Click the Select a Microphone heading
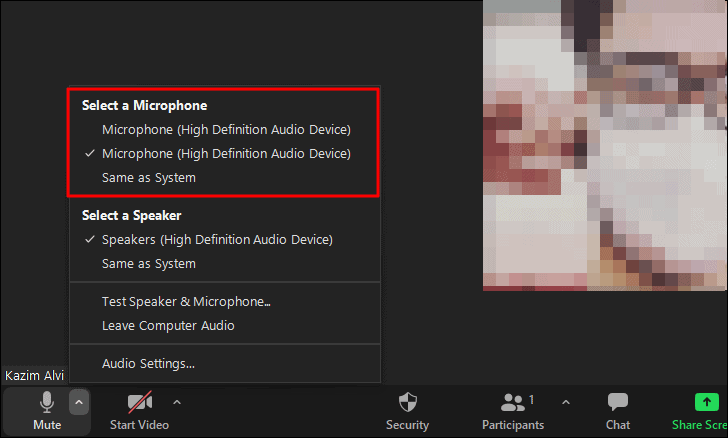The image size is (728, 438). (x=144, y=105)
